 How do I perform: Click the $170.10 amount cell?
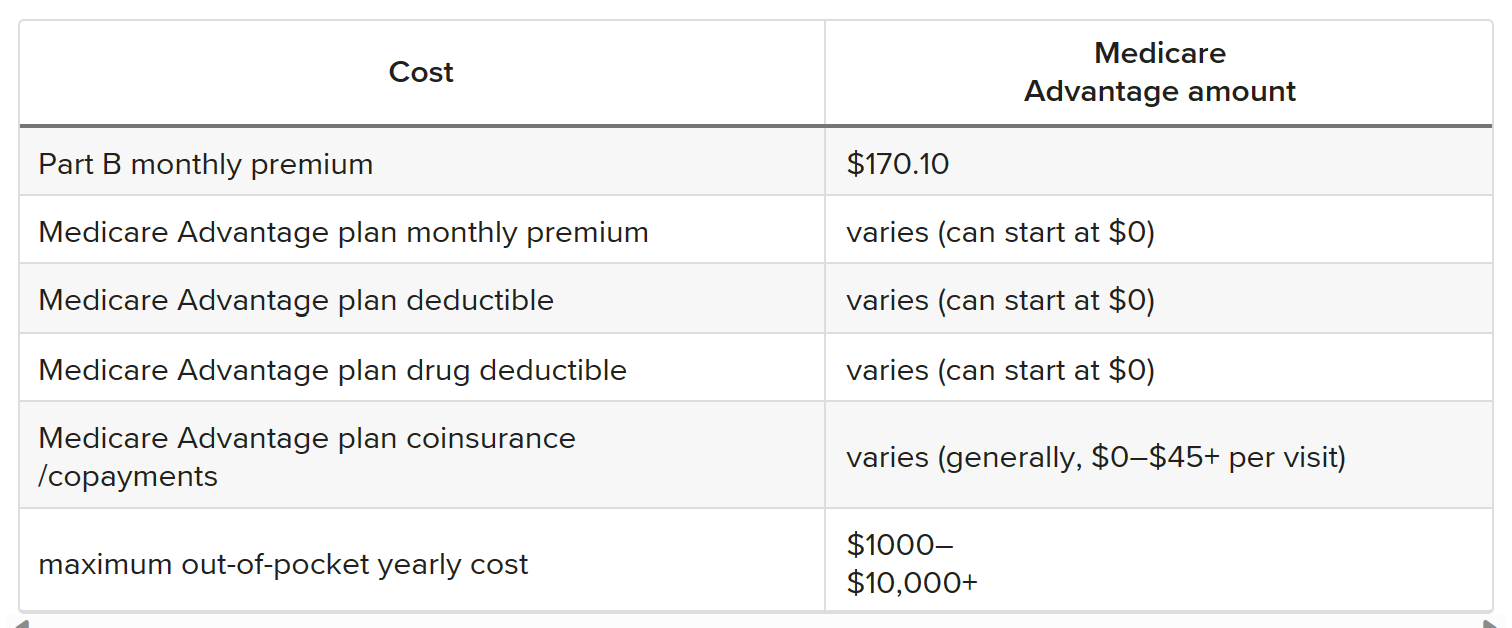(897, 164)
